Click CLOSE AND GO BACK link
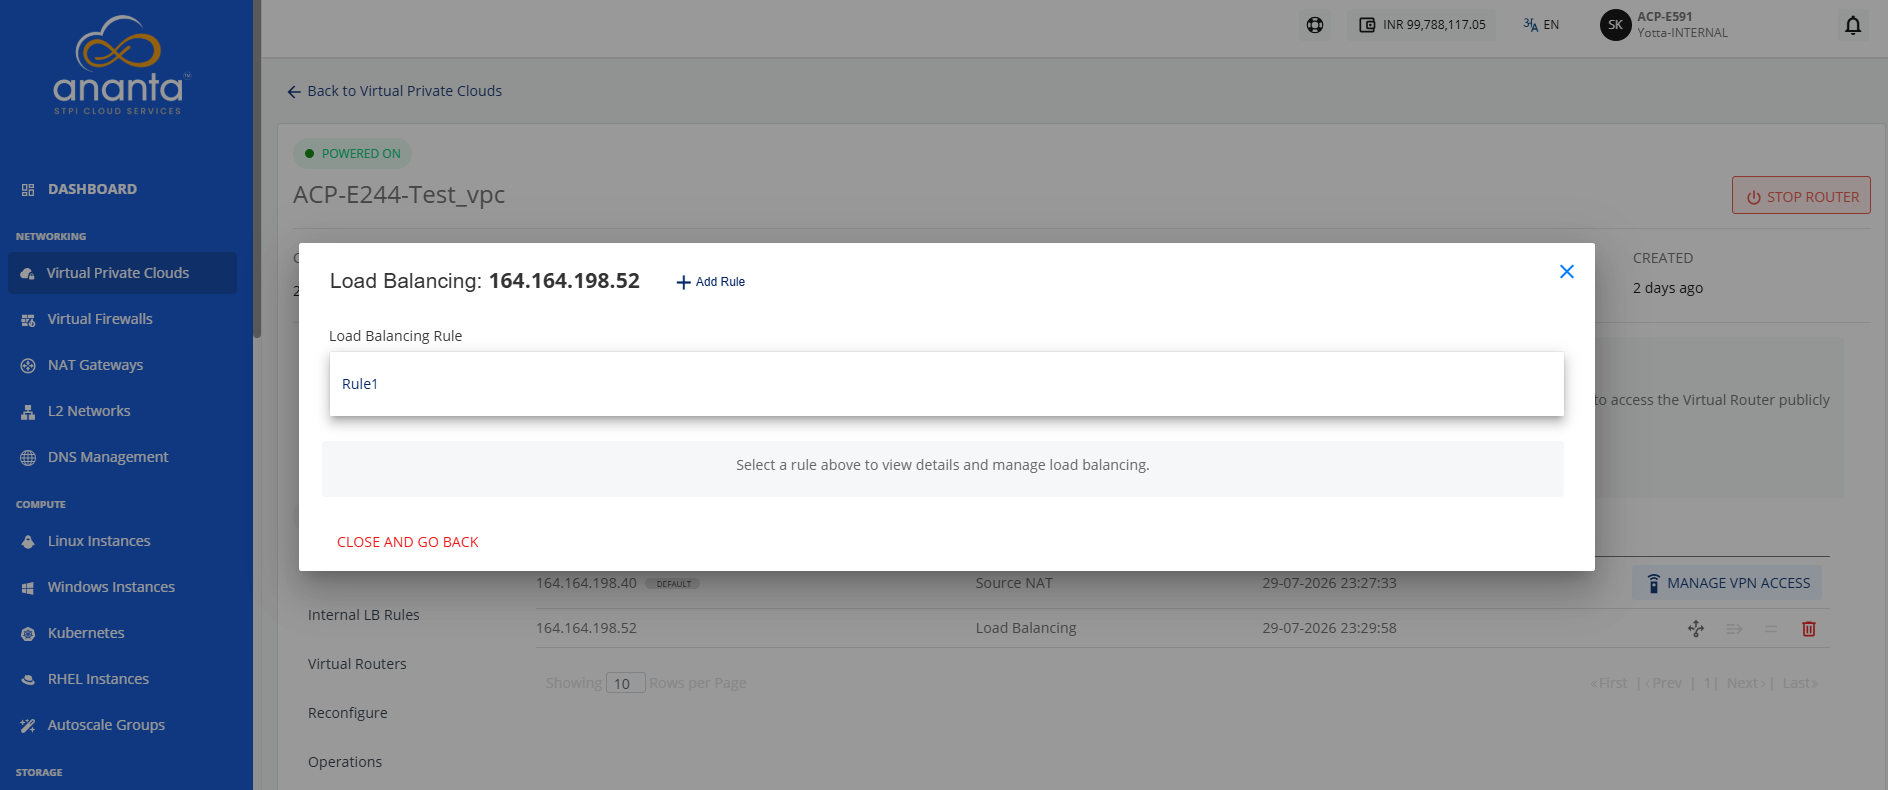Screen dimensions: 1888x790 coord(407,542)
